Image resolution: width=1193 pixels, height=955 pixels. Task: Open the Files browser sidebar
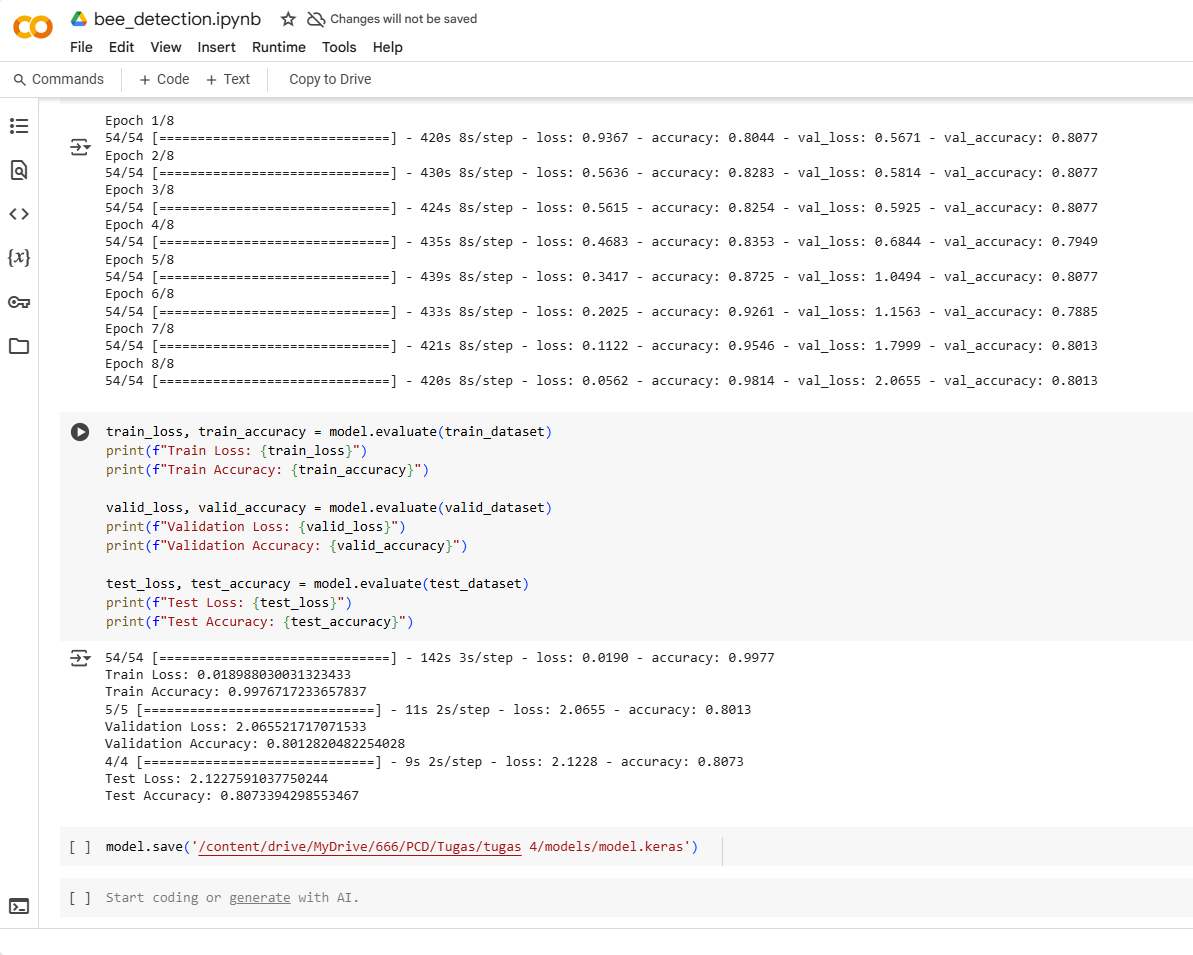(19, 346)
